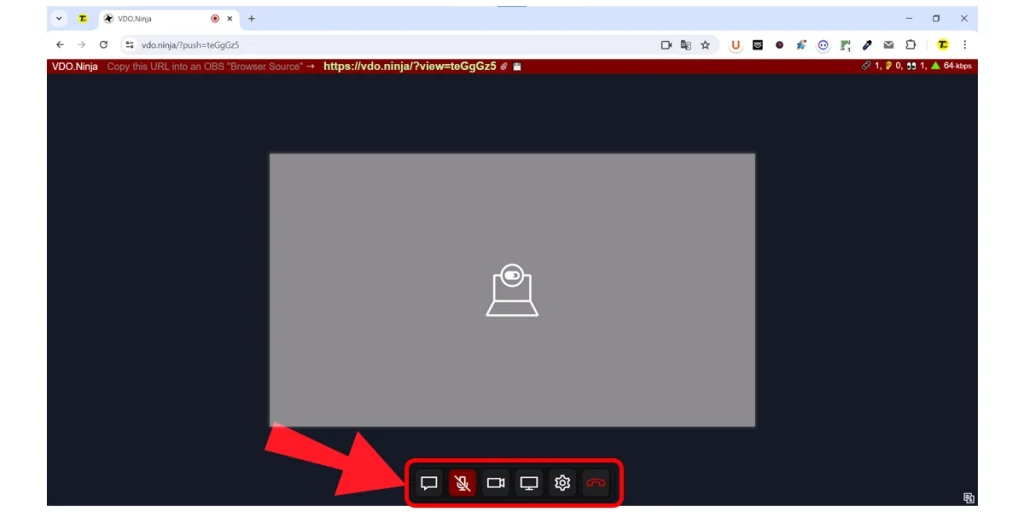Open the black shield extension icon
1024x512 pixels.
tap(758, 45)
